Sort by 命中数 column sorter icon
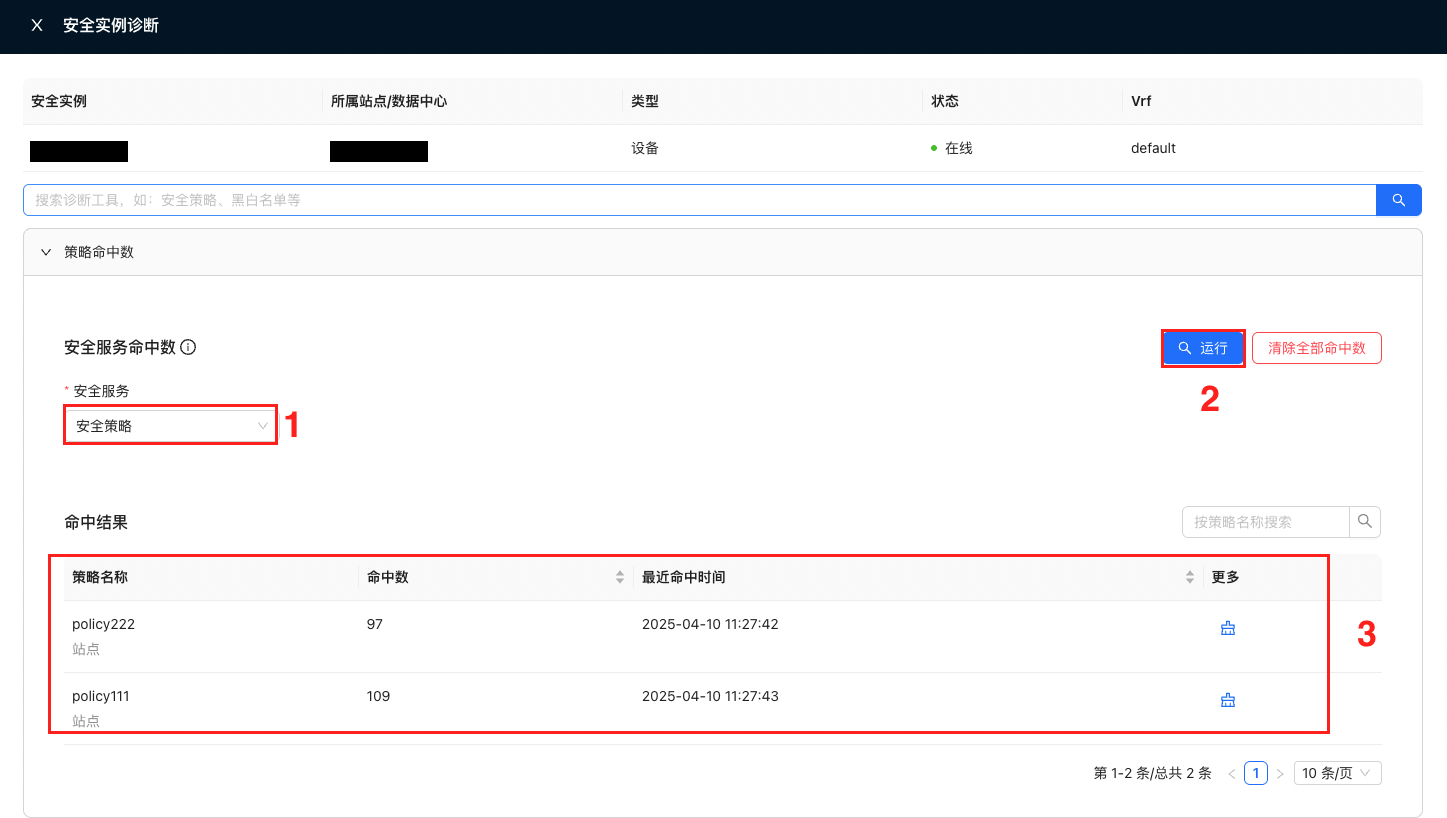1447x818 pixels. [620, 577]
